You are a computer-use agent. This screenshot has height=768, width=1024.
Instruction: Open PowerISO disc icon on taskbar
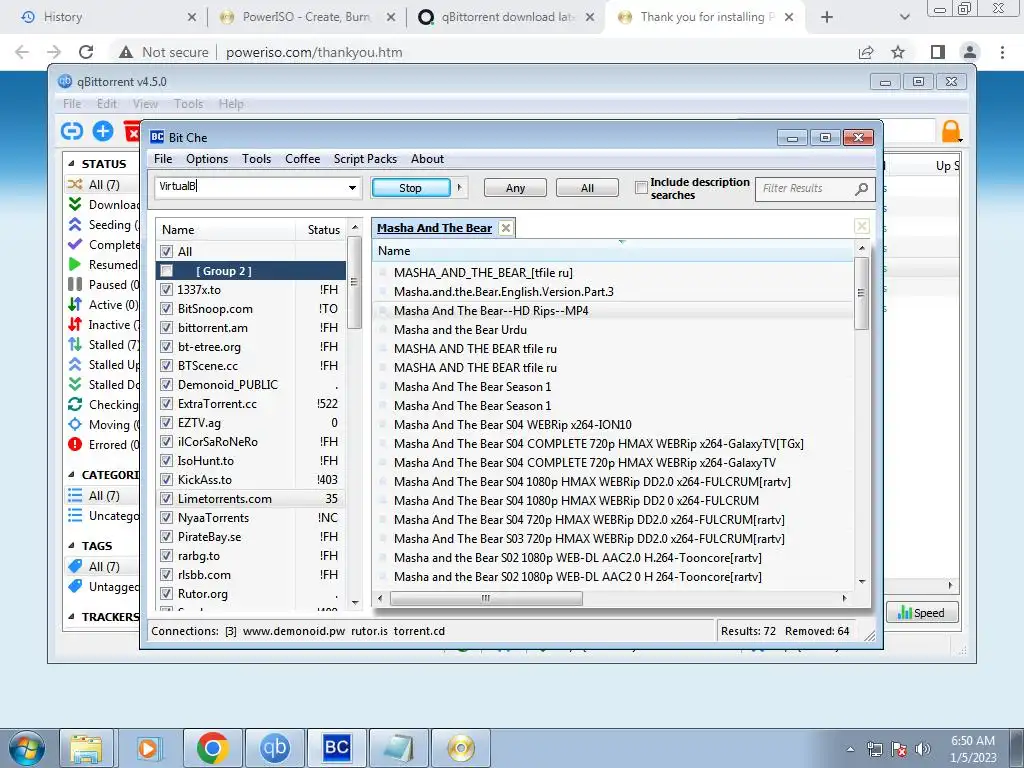[460, 748]
